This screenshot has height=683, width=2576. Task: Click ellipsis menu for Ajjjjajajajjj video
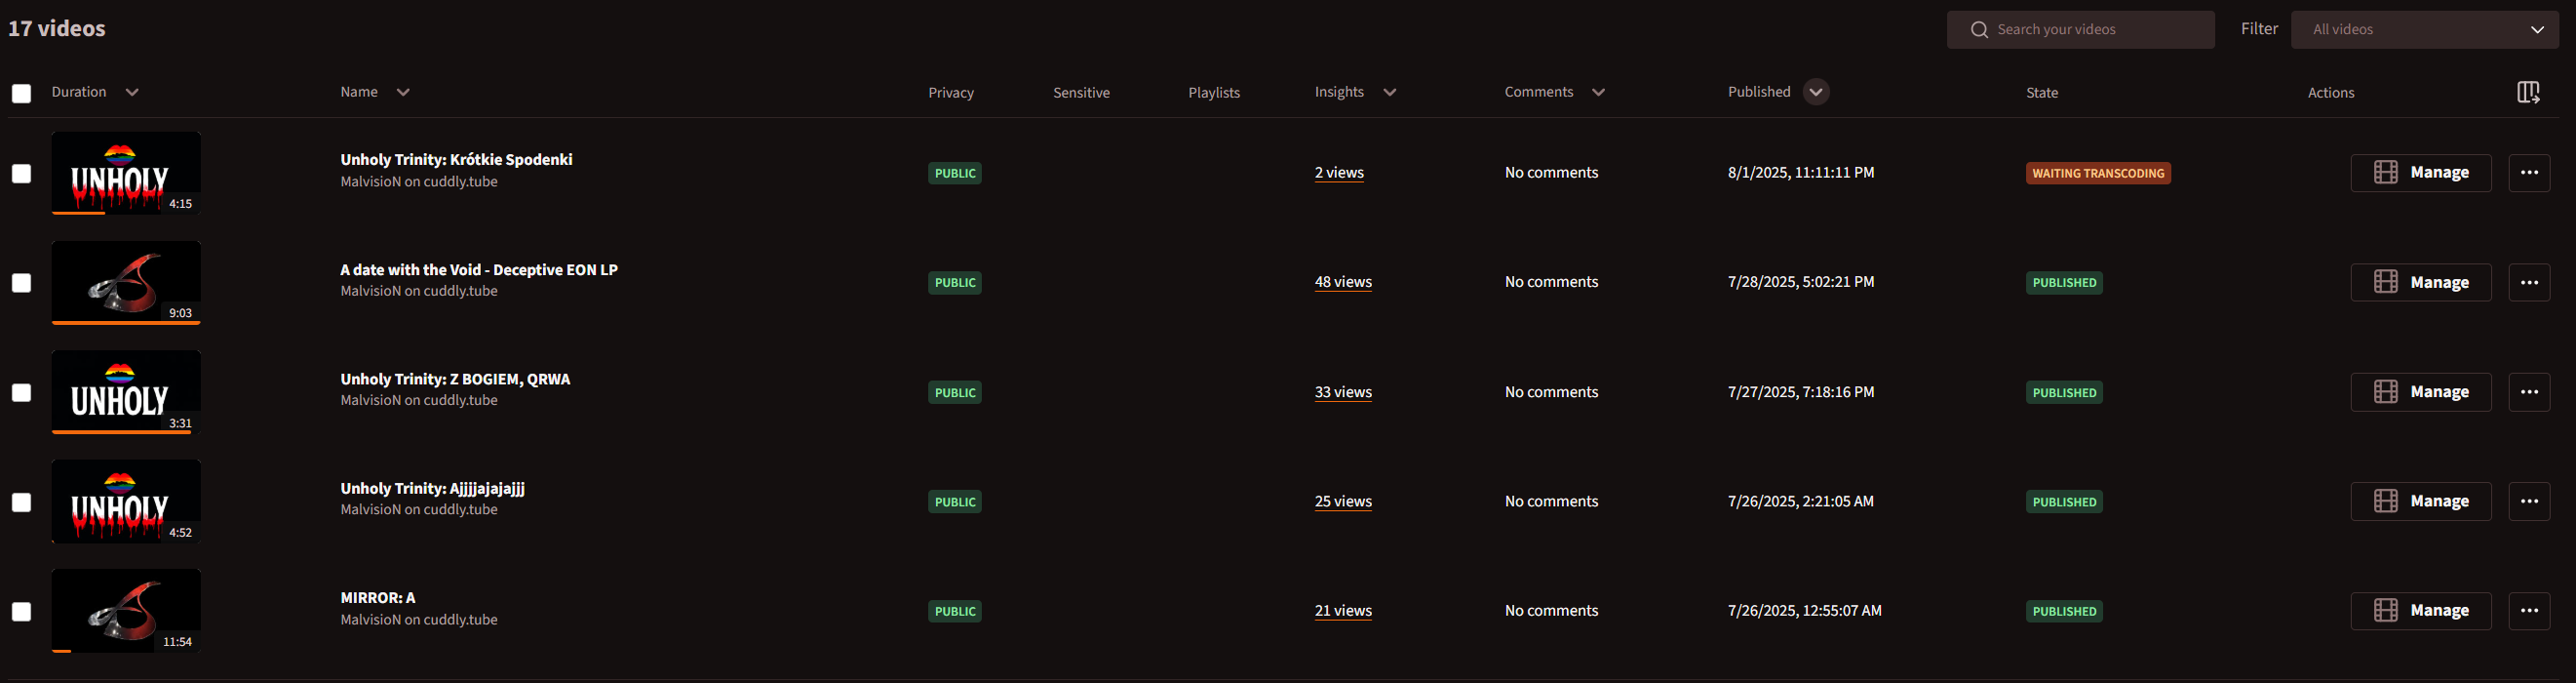[x=2528, y=501]
